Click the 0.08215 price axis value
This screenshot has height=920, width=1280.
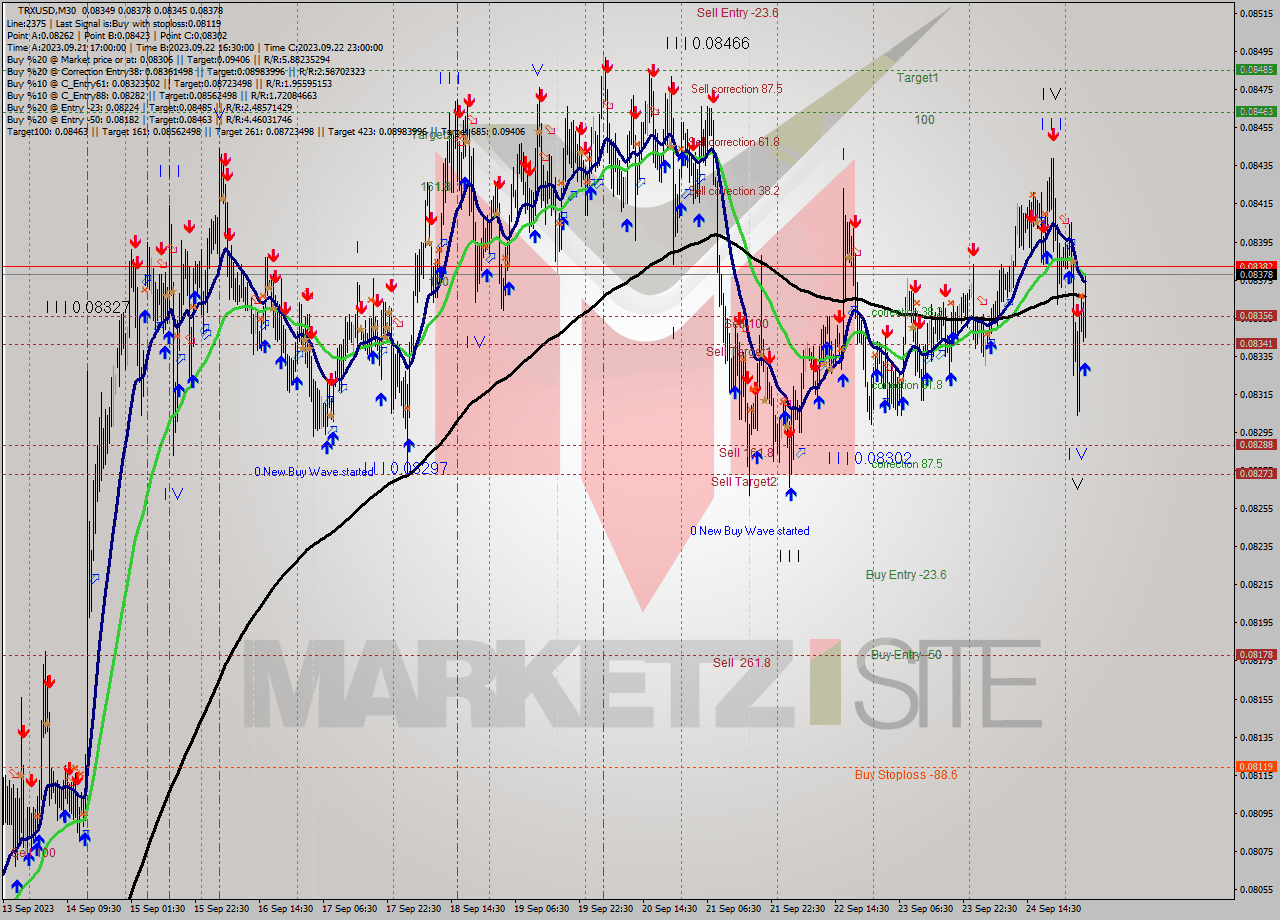pos(1255,584)
